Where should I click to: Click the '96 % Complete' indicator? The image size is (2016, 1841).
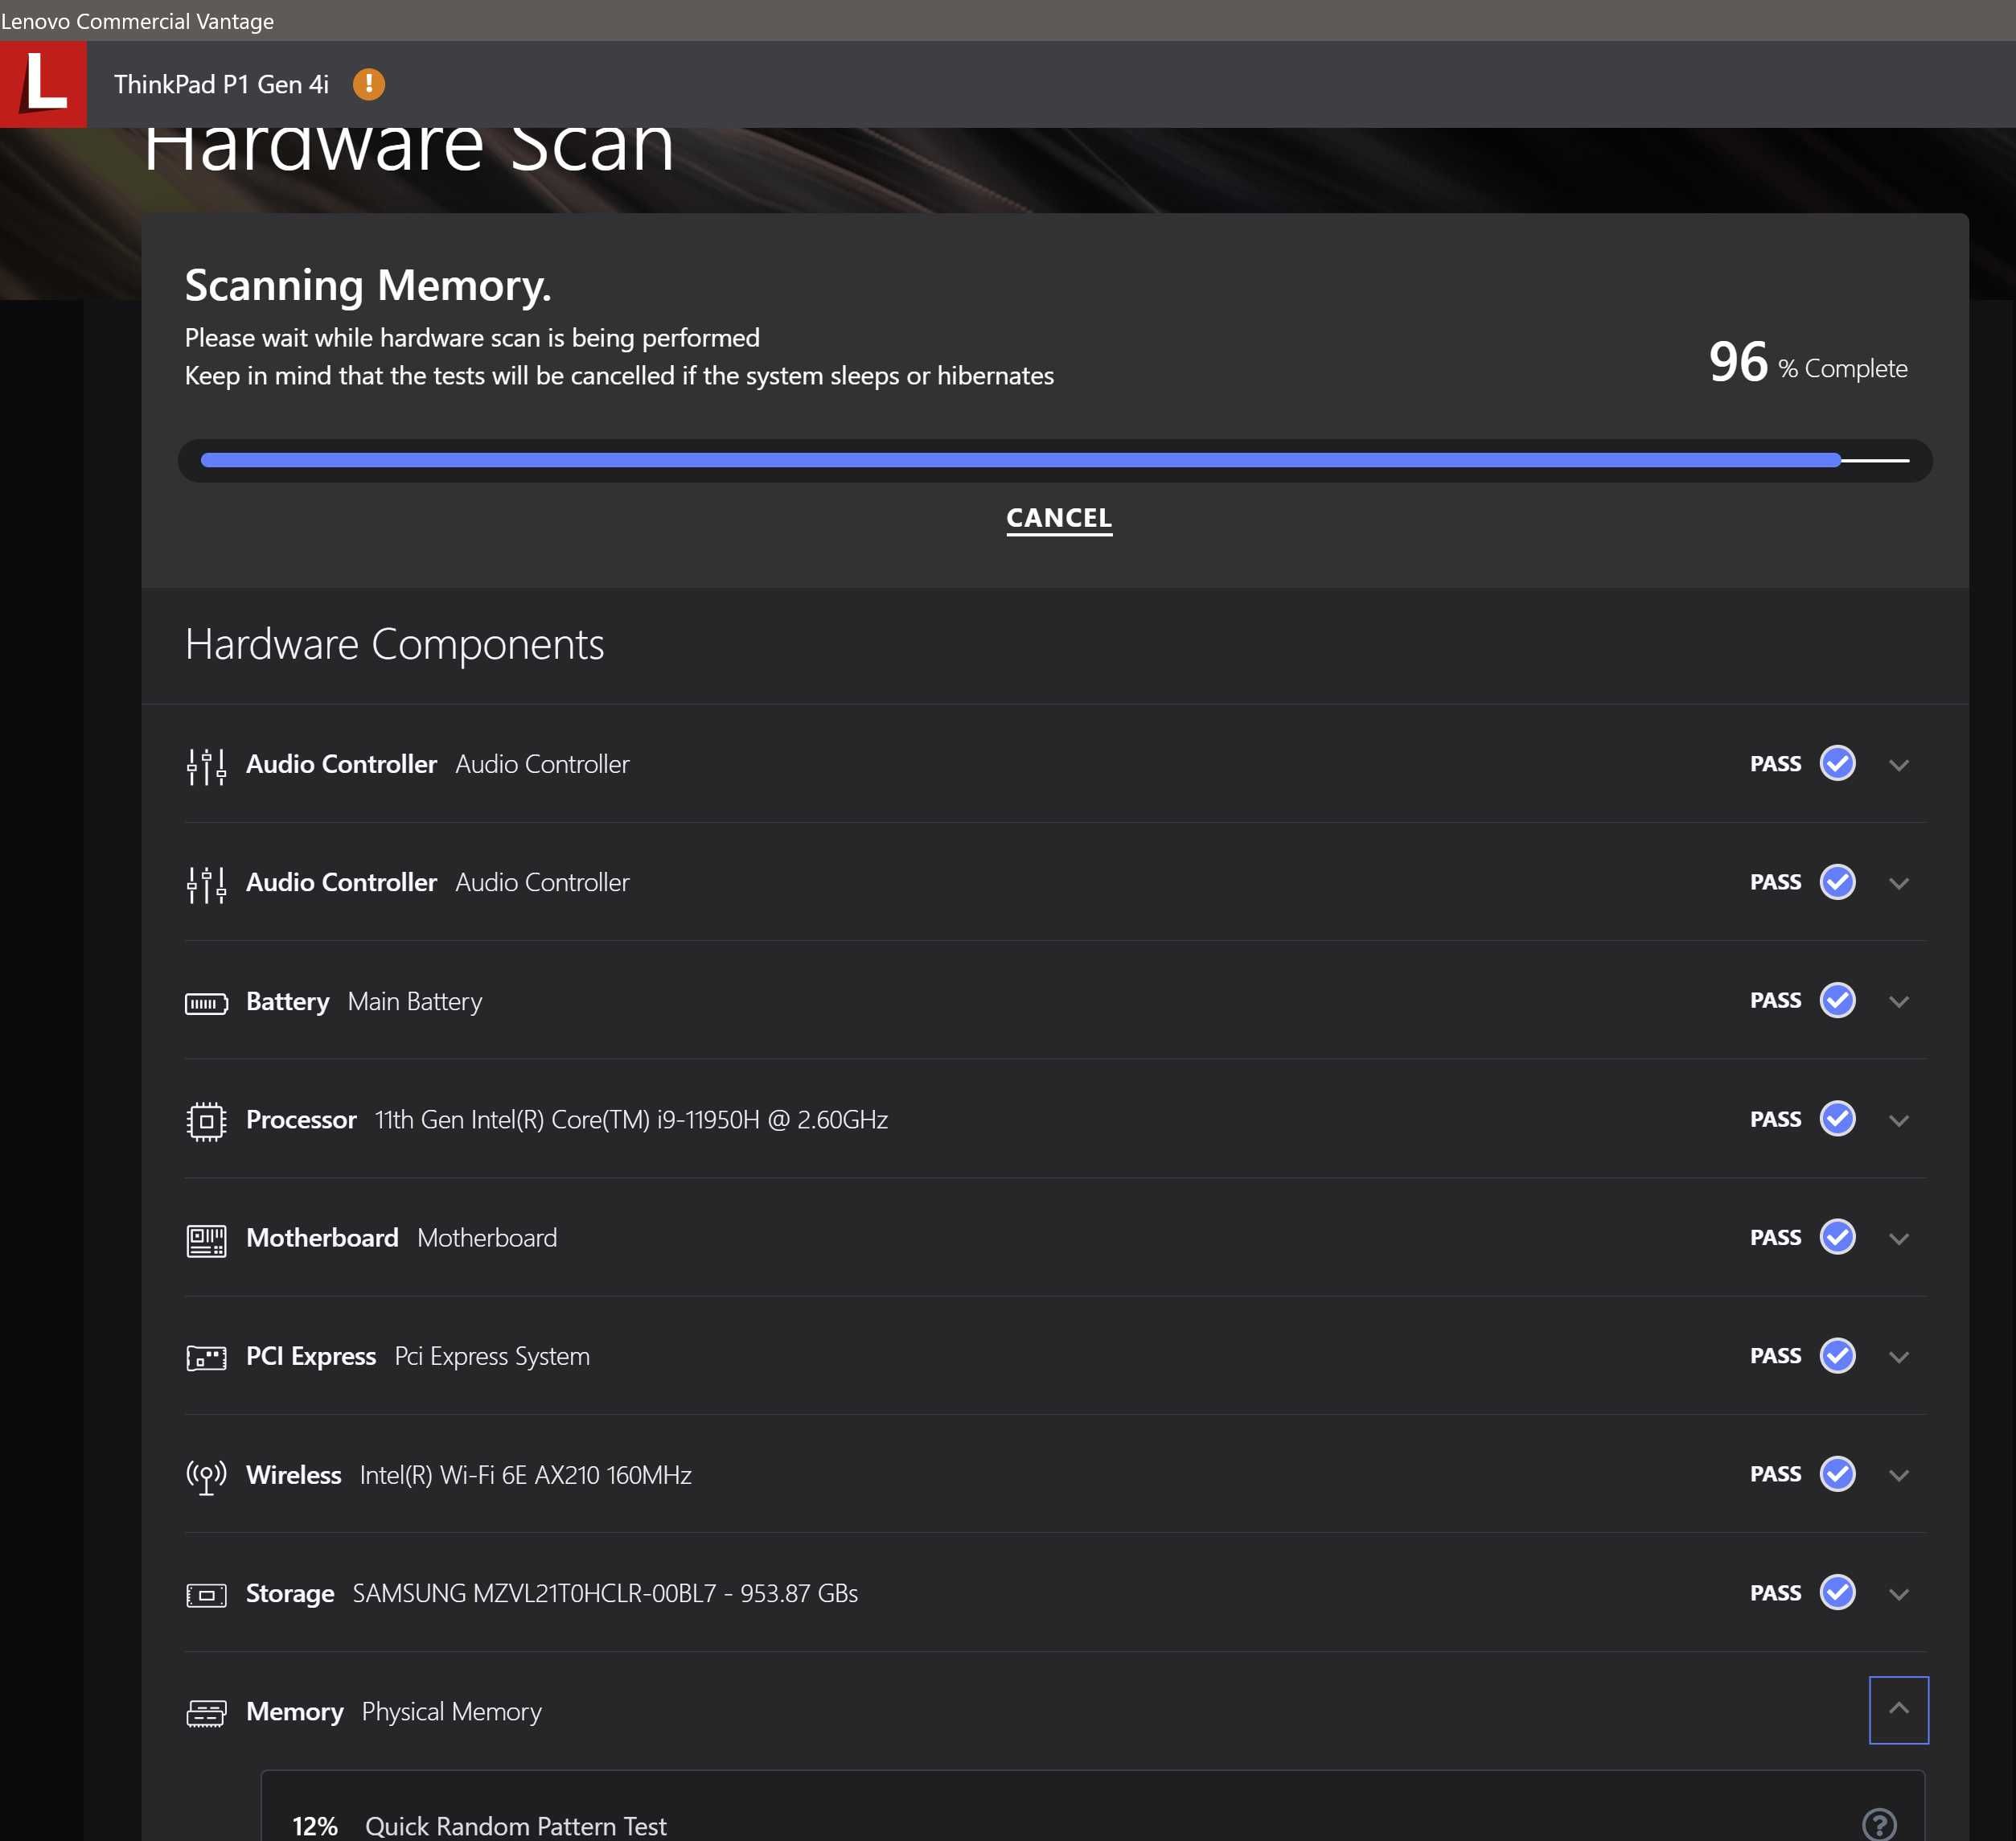pos(1808,362)
